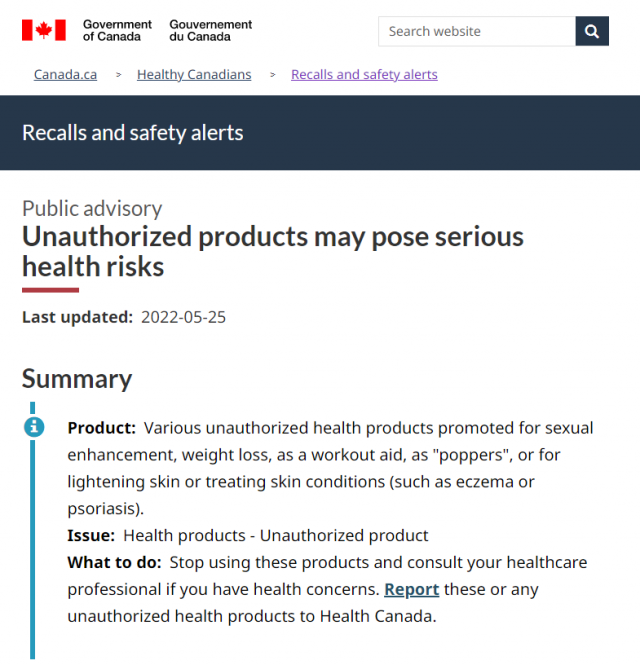
Task: Click the Public advisory subtitle
Action: 92,208
